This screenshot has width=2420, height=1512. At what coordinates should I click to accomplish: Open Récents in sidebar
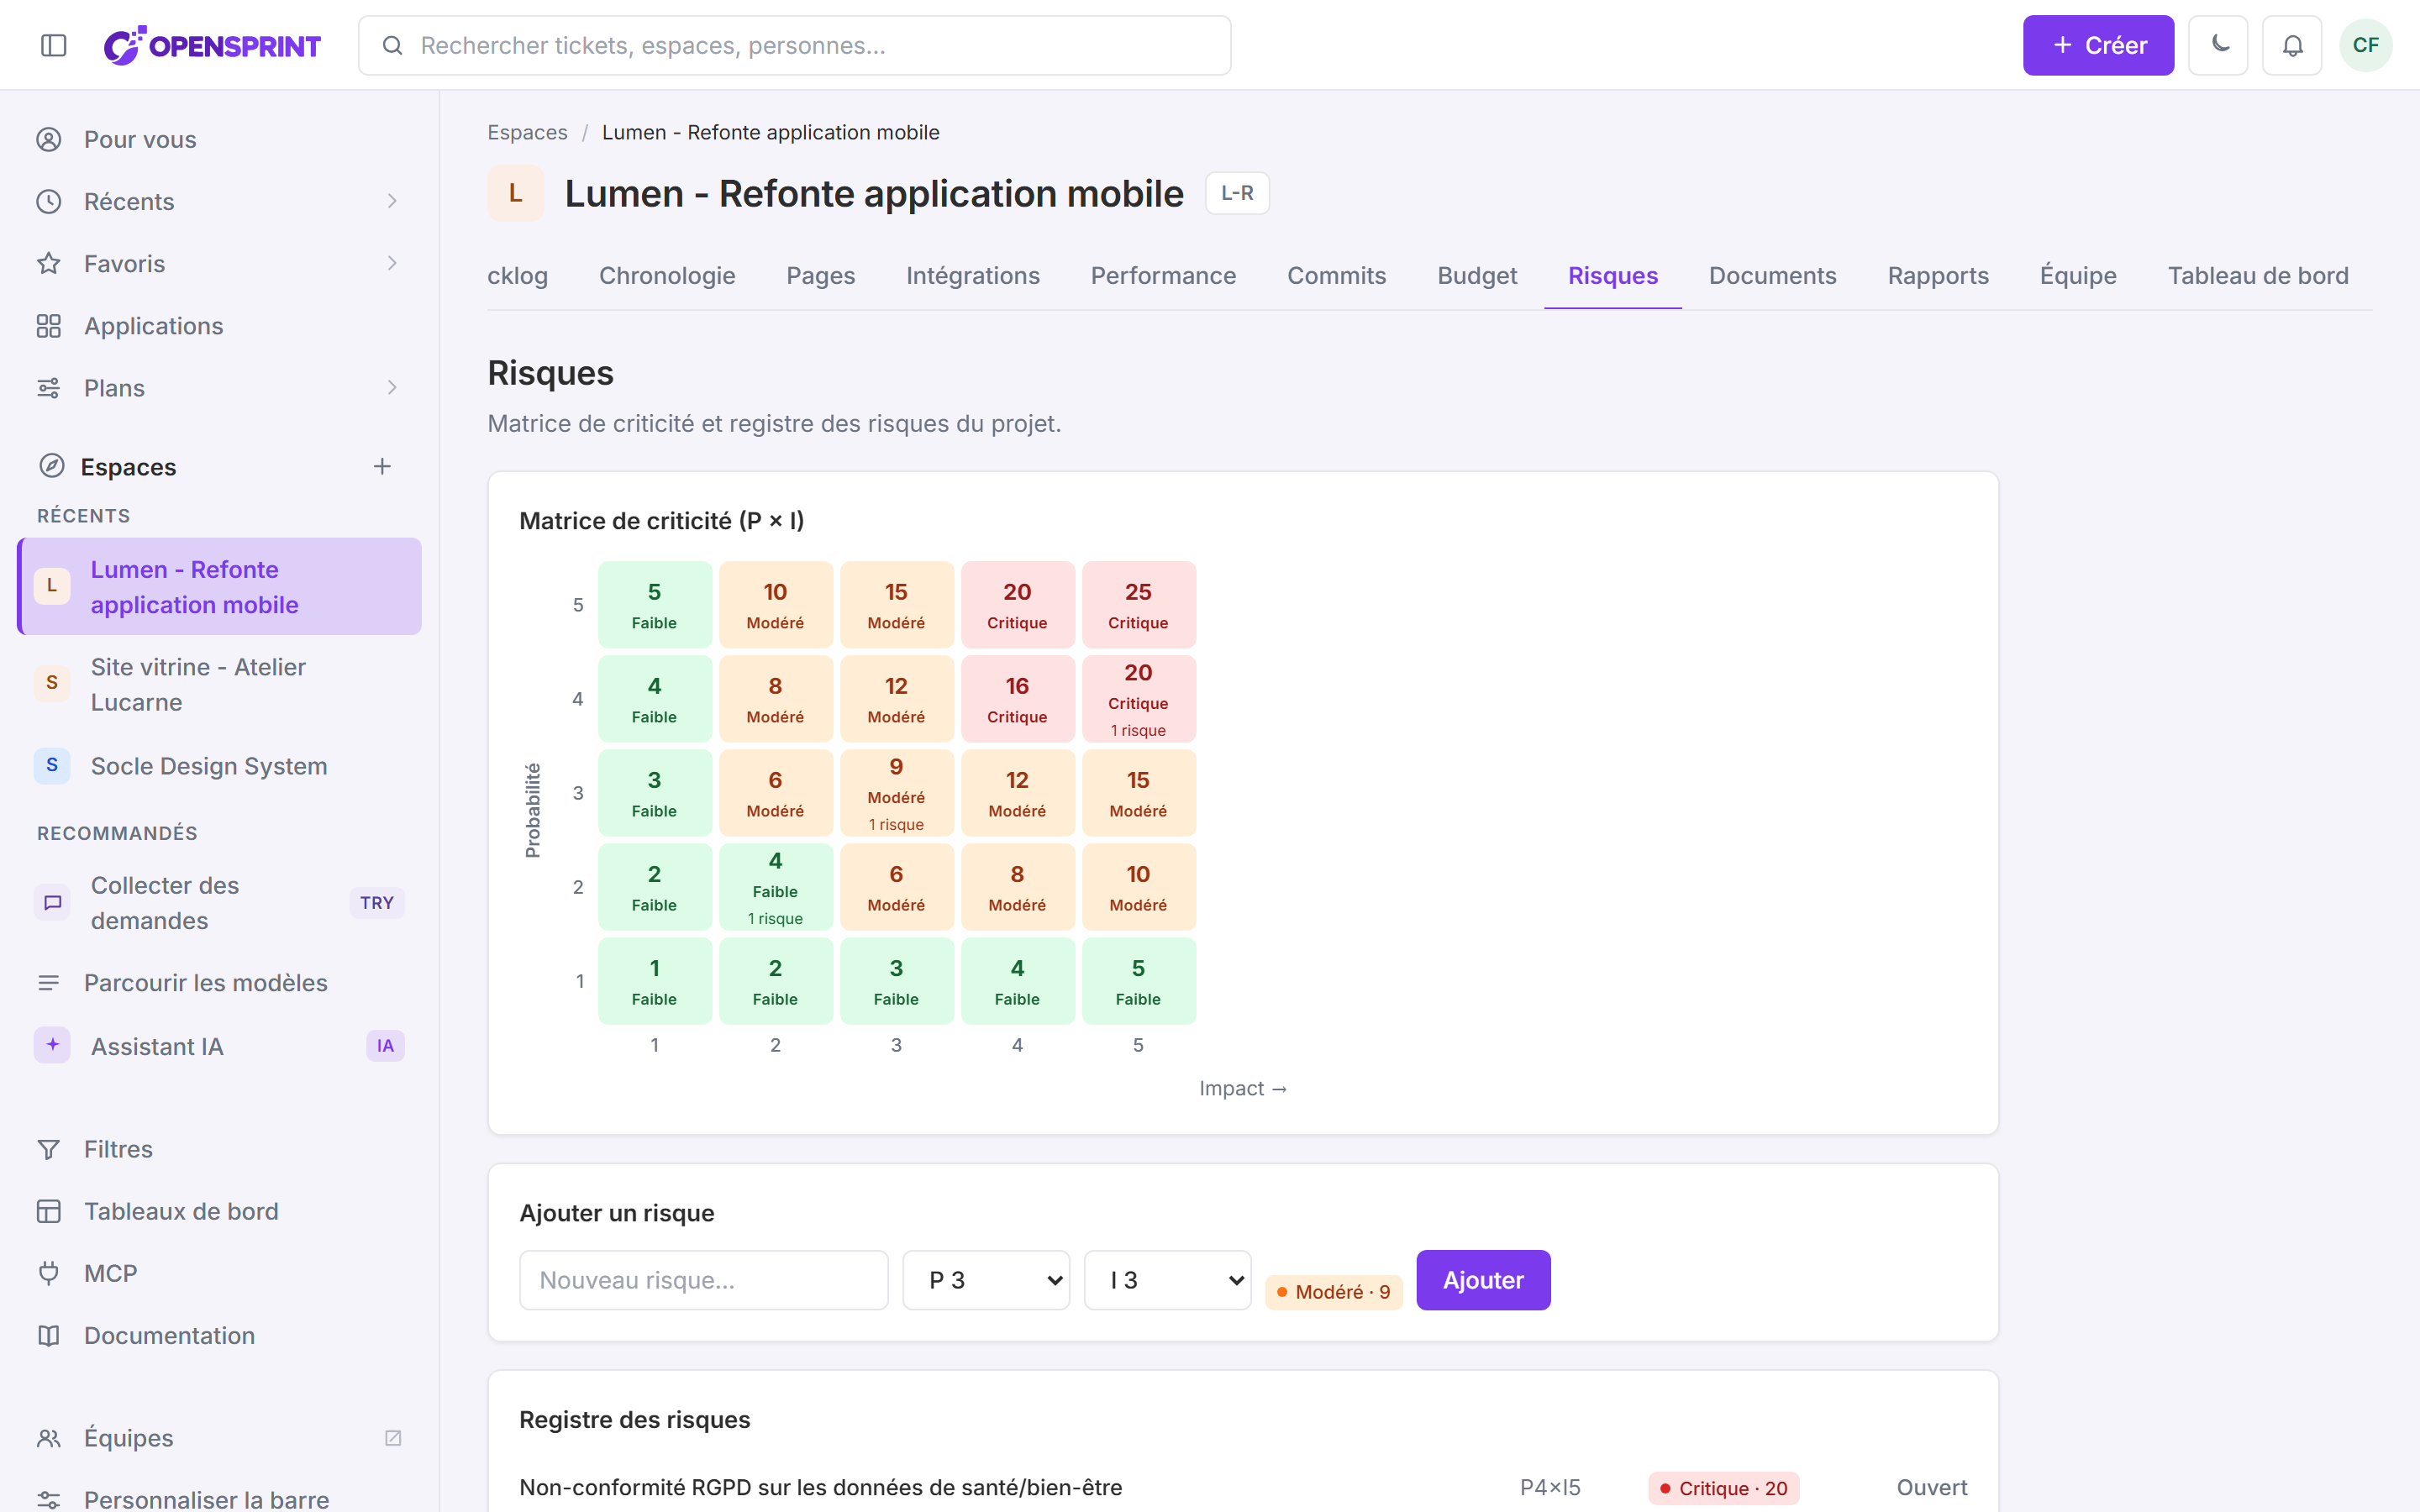(x=219, y=201)
